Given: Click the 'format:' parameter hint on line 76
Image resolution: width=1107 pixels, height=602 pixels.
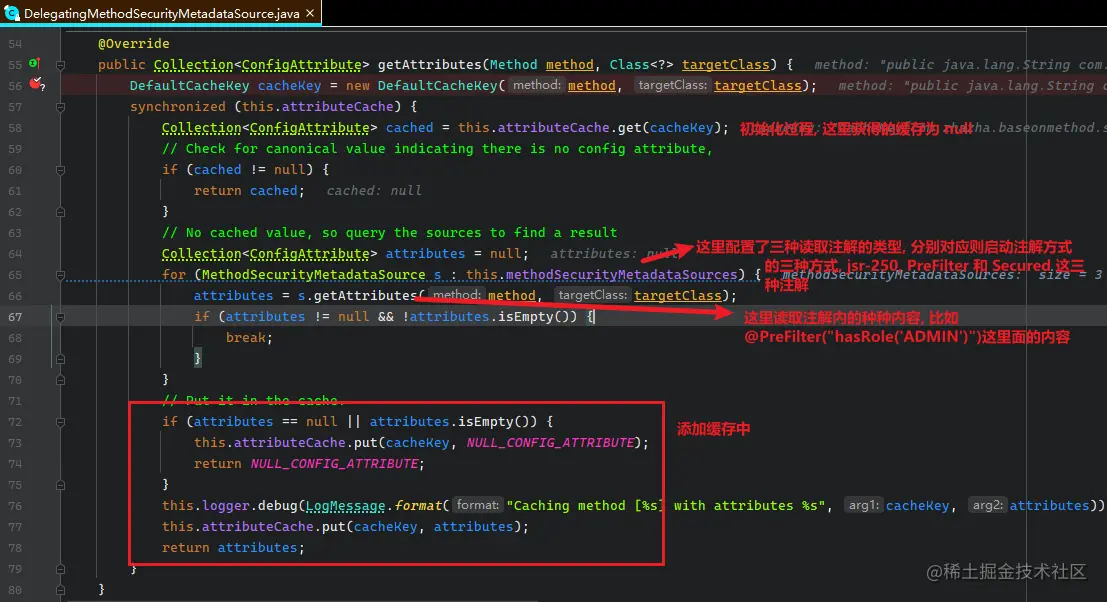Looking at the screenshot, I should (477, 505).
